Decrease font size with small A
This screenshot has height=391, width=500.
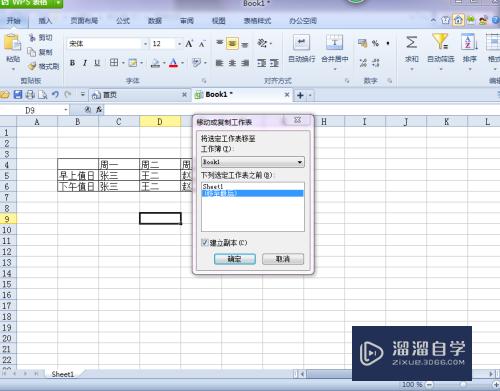(202, 44)
